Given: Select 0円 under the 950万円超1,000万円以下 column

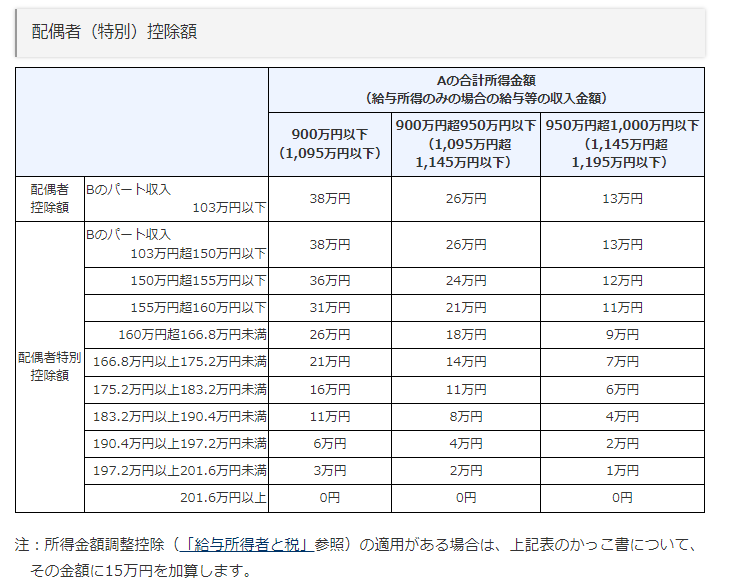Looking at the screenshot, I should (x=622, y=498).
